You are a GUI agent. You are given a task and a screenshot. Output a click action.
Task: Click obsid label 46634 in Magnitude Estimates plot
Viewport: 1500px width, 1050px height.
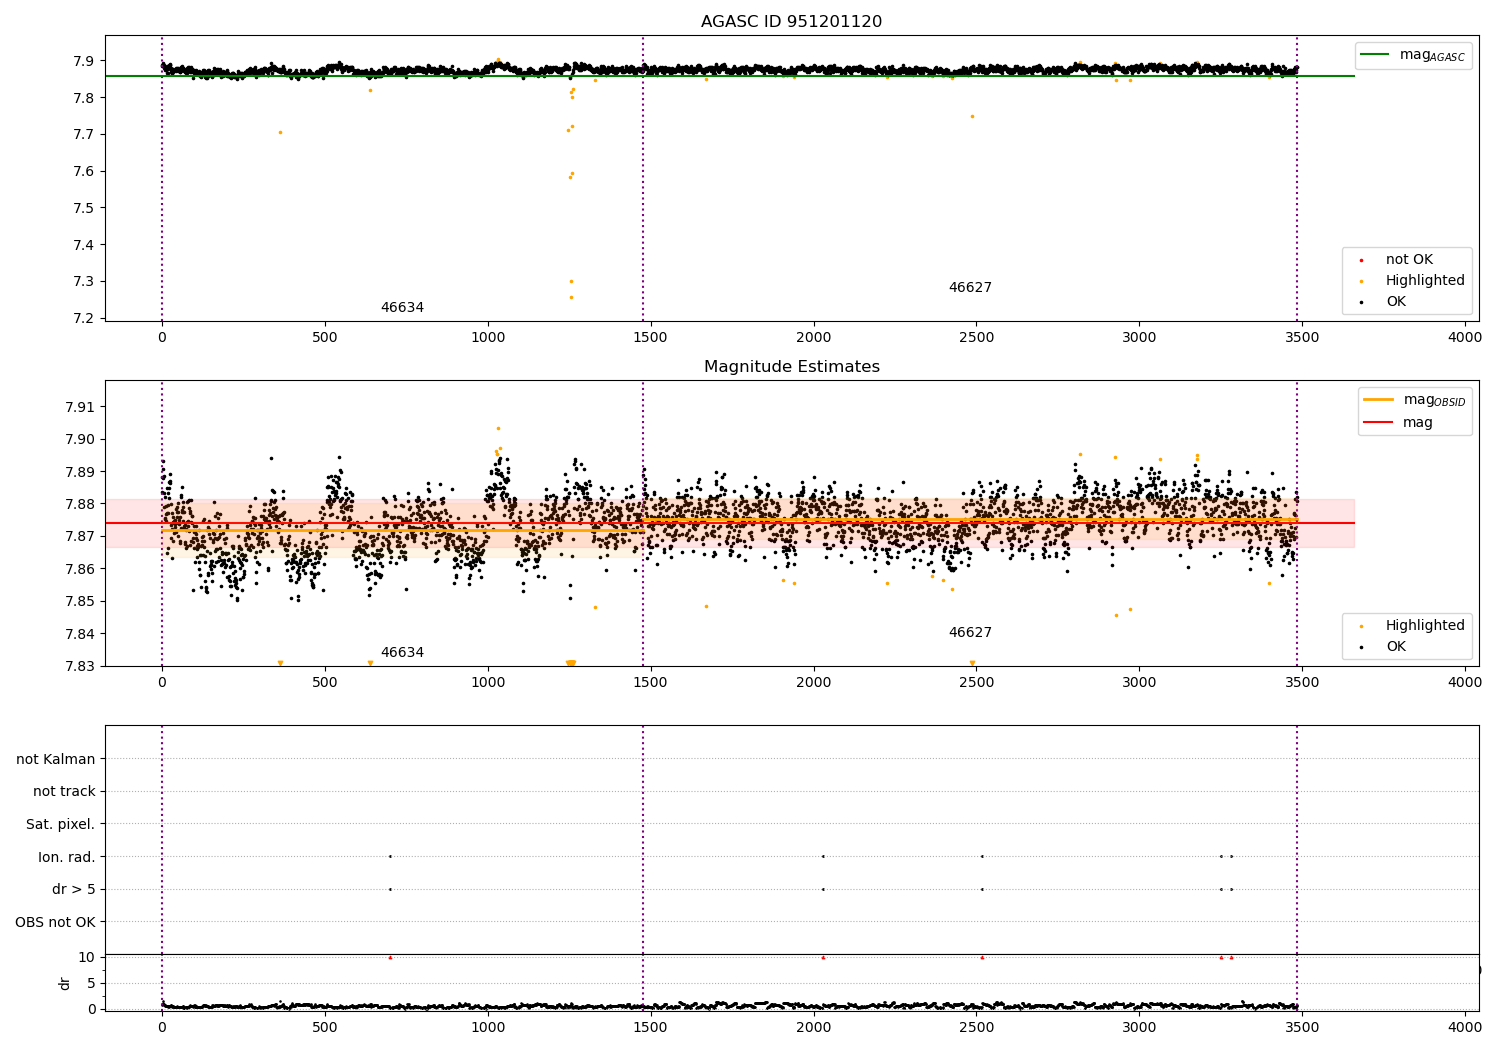pyautogui.click(x=402, y=653)
